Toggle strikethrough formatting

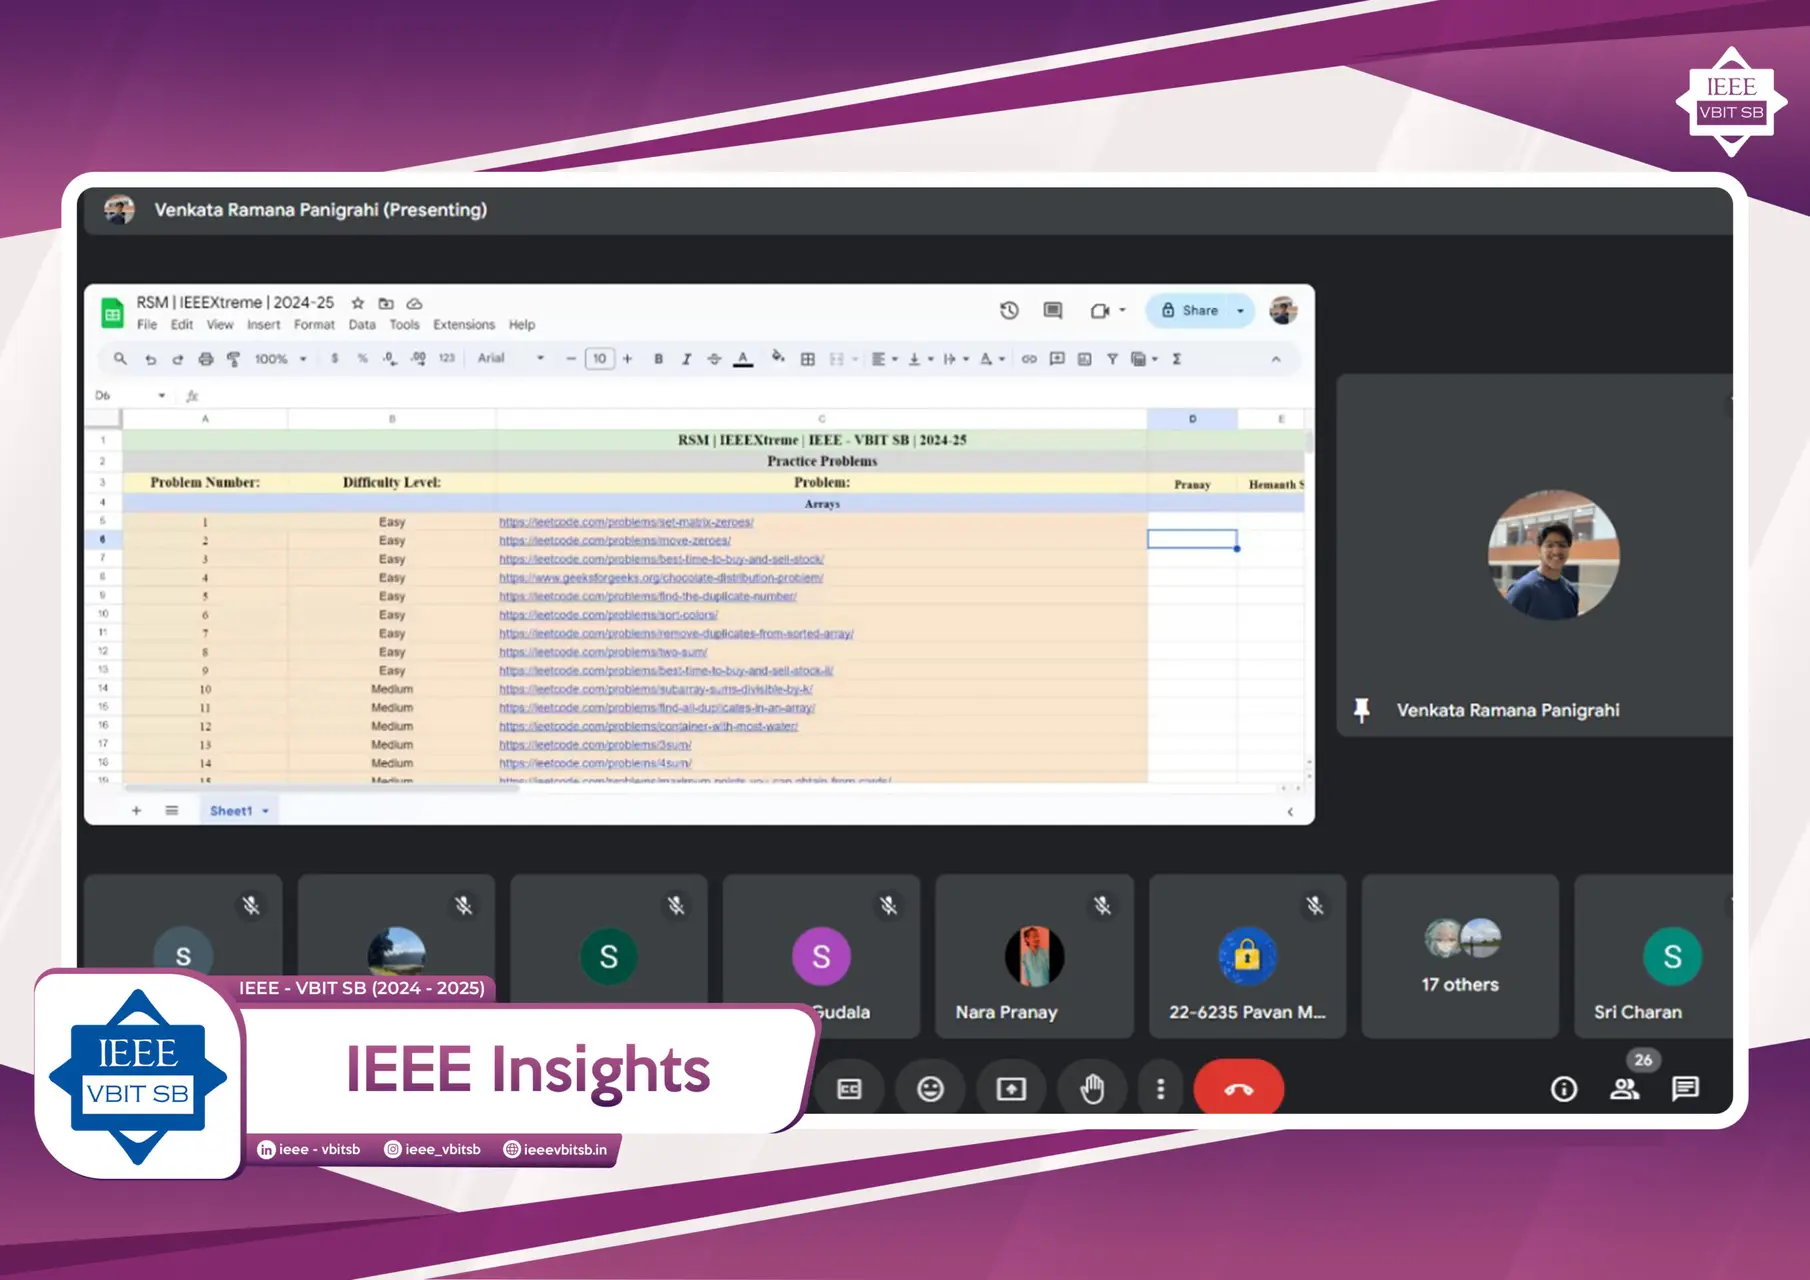point(713,358)
